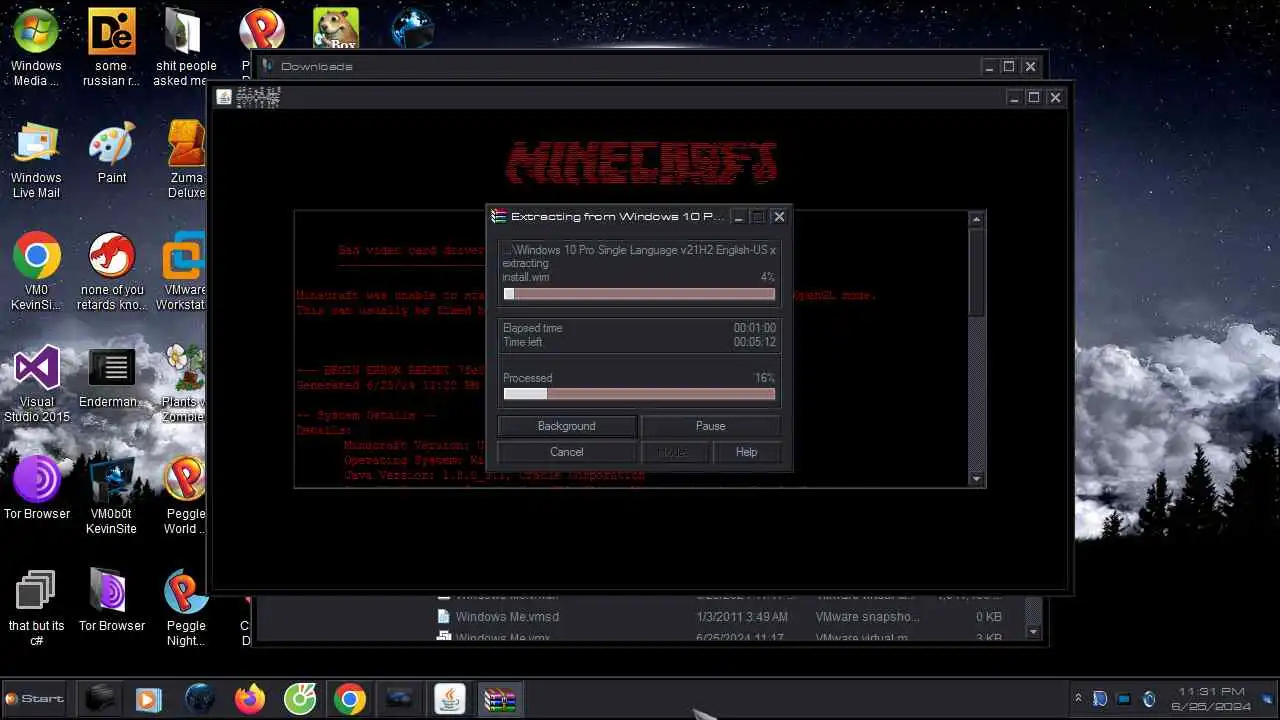Switch to Java Minecraft taskbar item

pyautogui.click(x=450, y=699)
